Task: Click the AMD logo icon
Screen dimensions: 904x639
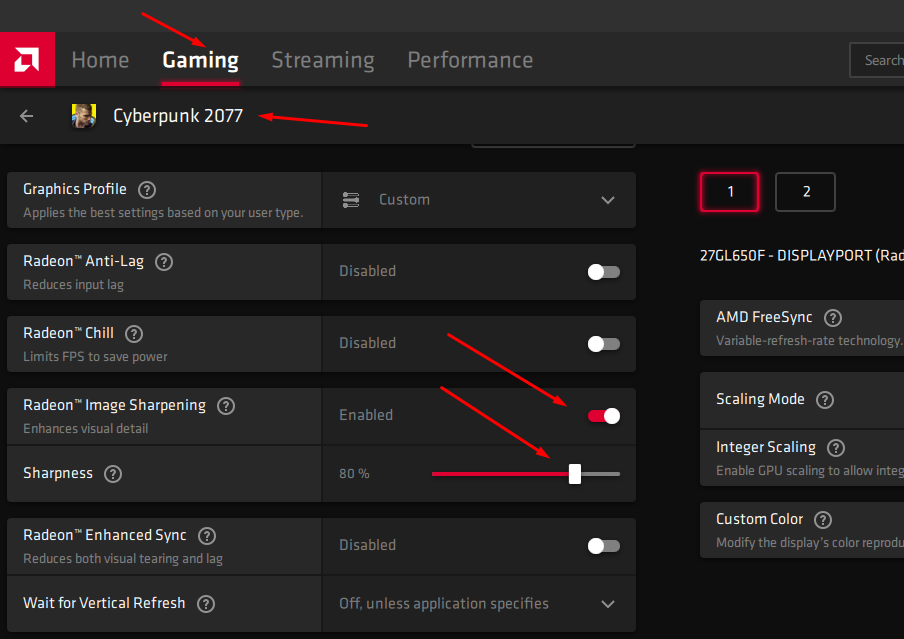Action: [x=27, y=60]
